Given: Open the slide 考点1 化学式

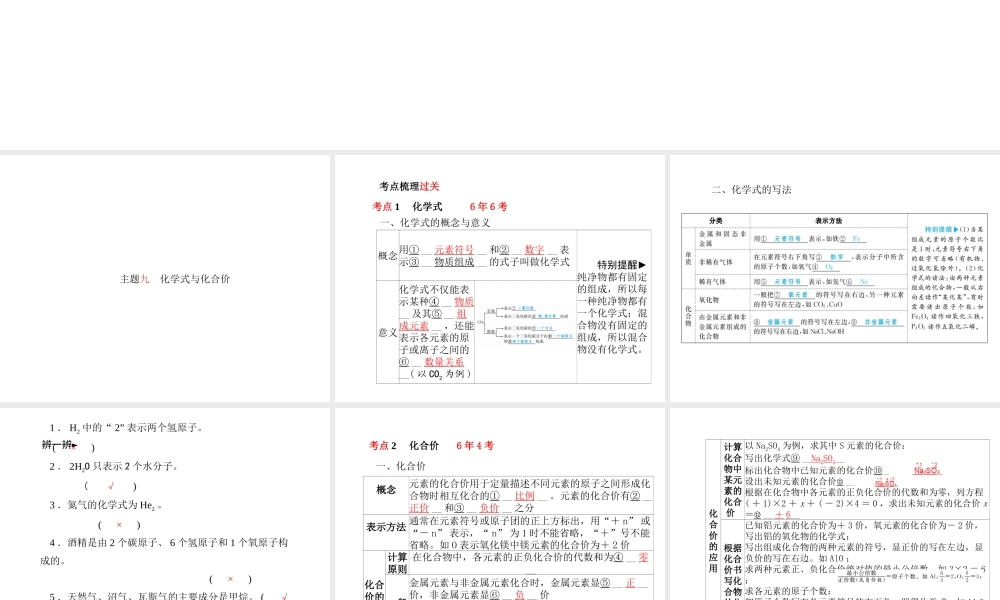Looking at the screenshot, I should pyautogui.click(x=499, y=279).
